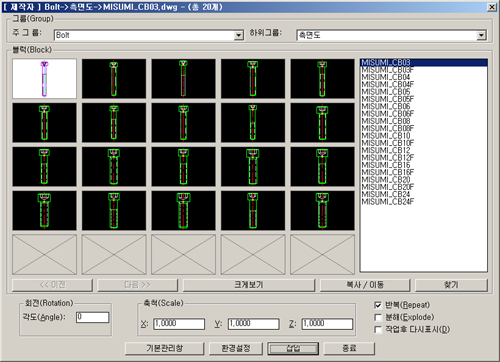Expand the 하위그룹 측면도 dropdown
This screenshot has height=362, width=500.
pyautogui.click(x=481, y=35)
